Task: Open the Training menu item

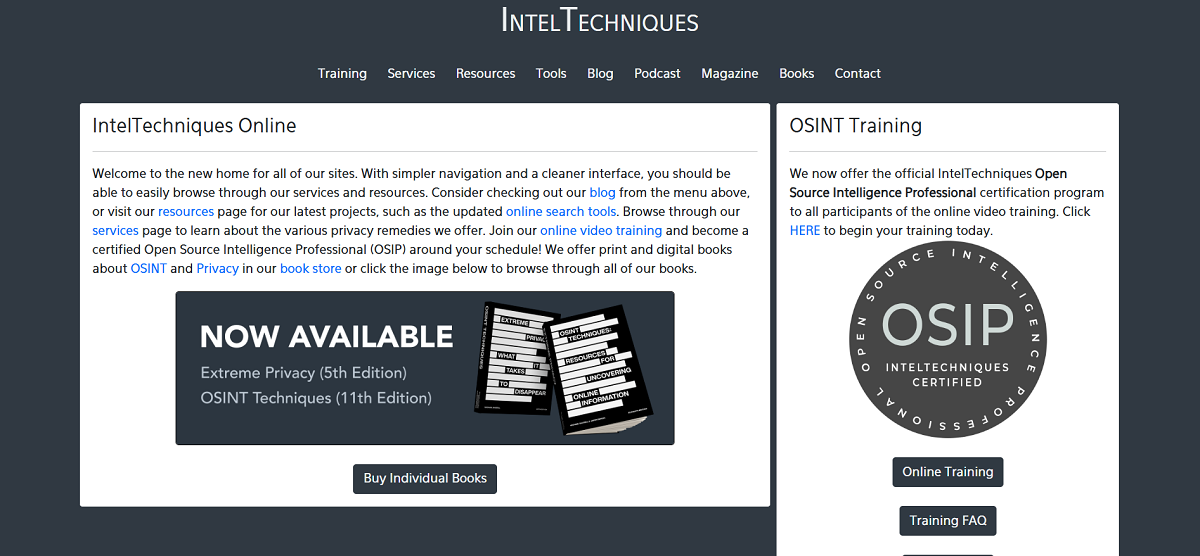Action: (x=342, y=73)
